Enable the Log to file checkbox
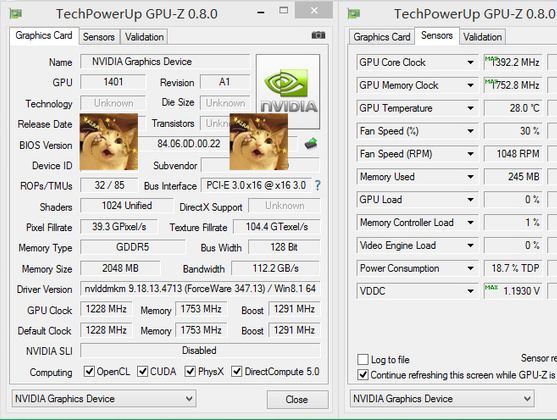This screenshot has height=420, width=557. [x=363, y=359]
